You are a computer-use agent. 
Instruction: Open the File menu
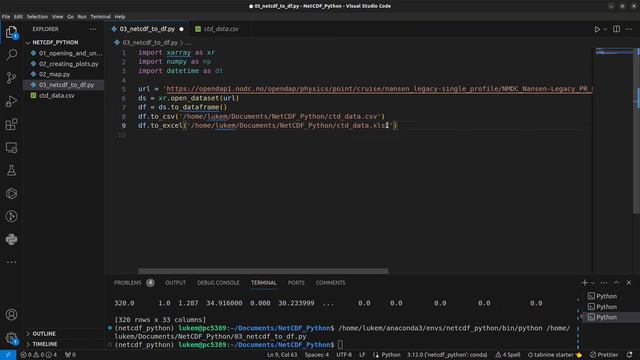6,17
